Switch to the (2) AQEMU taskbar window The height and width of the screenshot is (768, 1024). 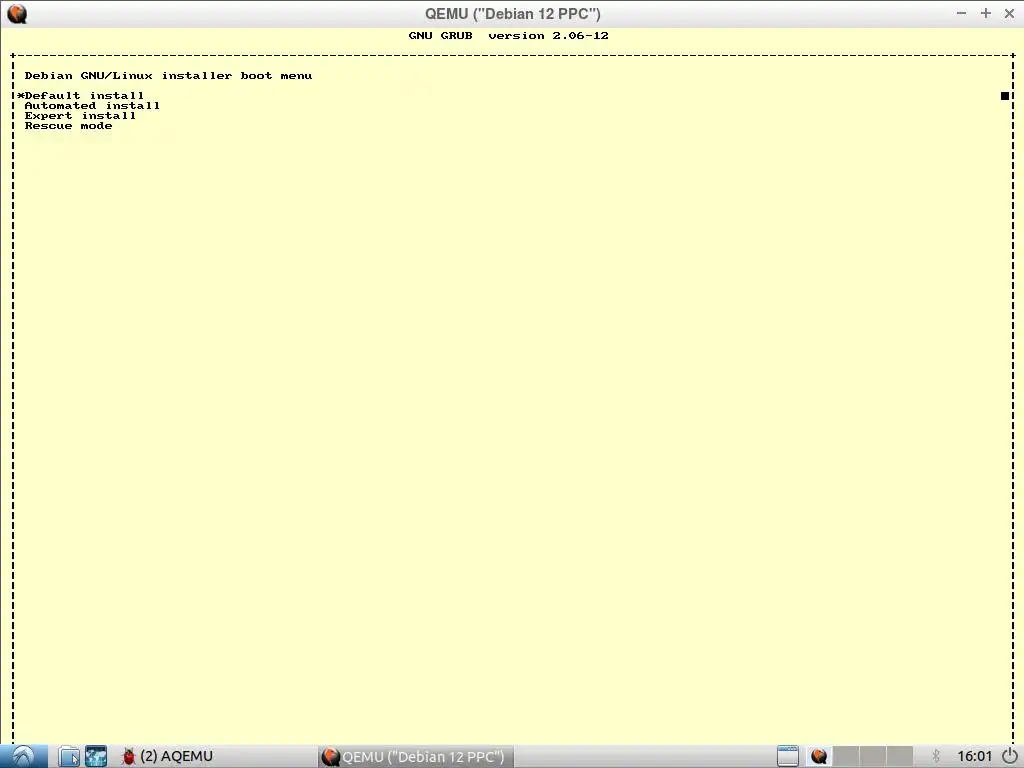point(167,756)
